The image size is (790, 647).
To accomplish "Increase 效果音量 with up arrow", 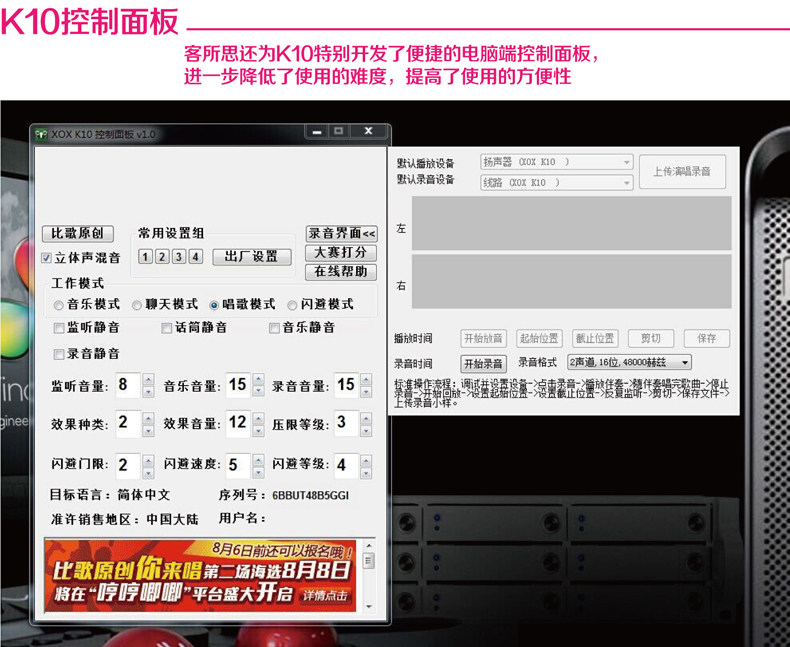I will [258, 418].
